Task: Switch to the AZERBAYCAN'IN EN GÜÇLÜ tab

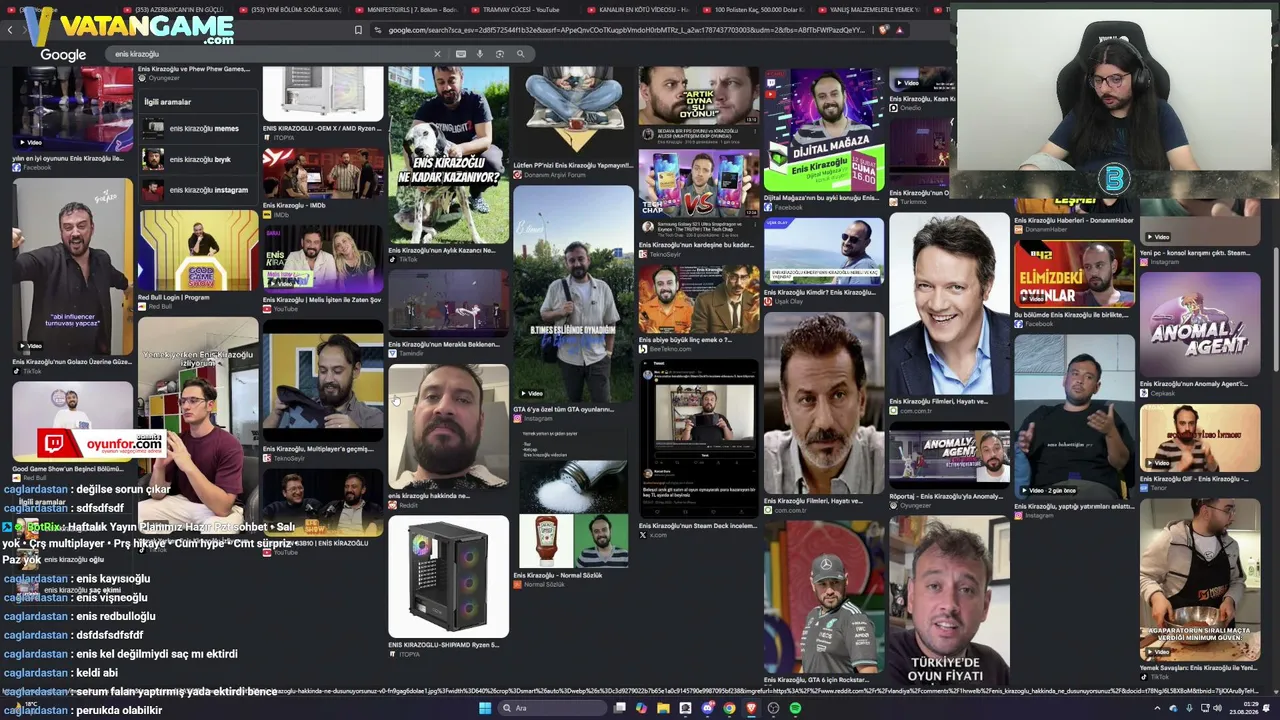Action: tap(173, 9)
